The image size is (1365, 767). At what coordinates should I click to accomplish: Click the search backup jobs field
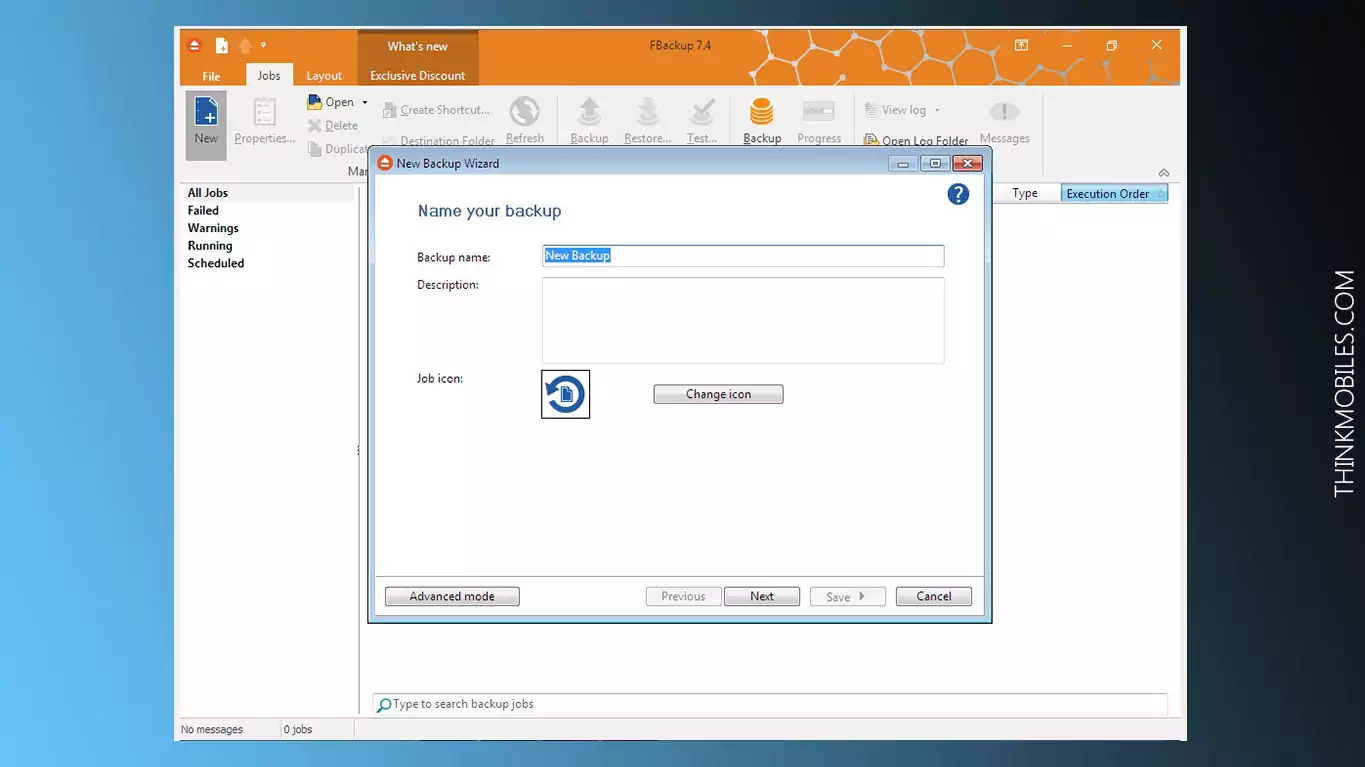coord(770,704)
